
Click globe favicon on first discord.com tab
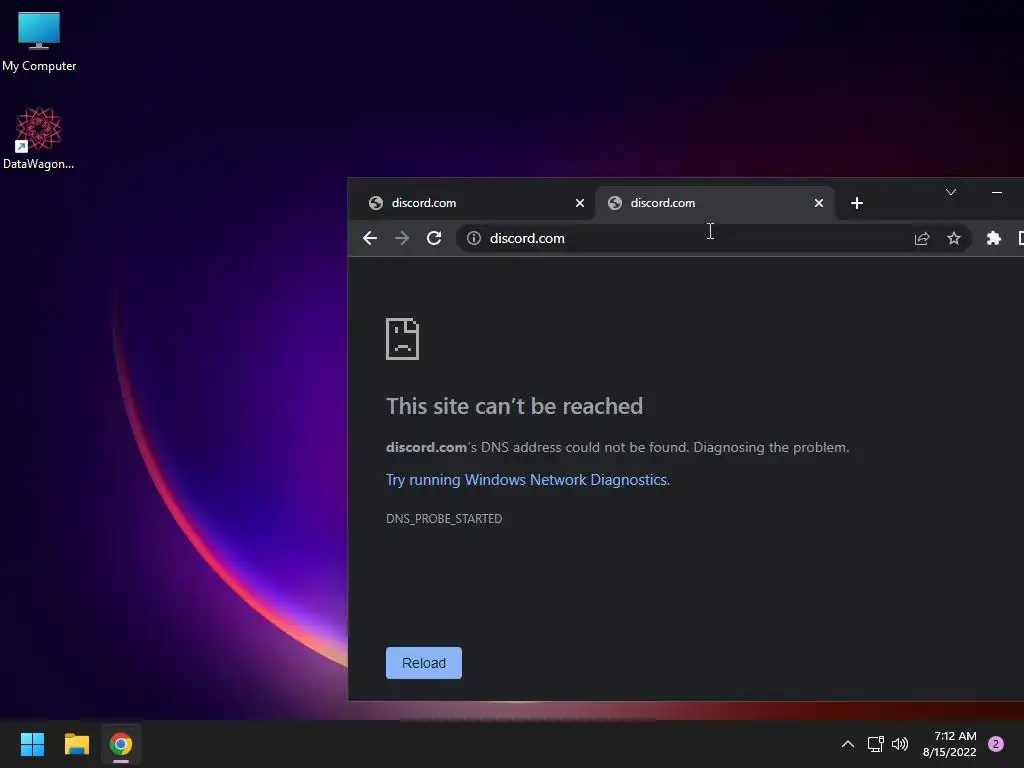[376, 203]
